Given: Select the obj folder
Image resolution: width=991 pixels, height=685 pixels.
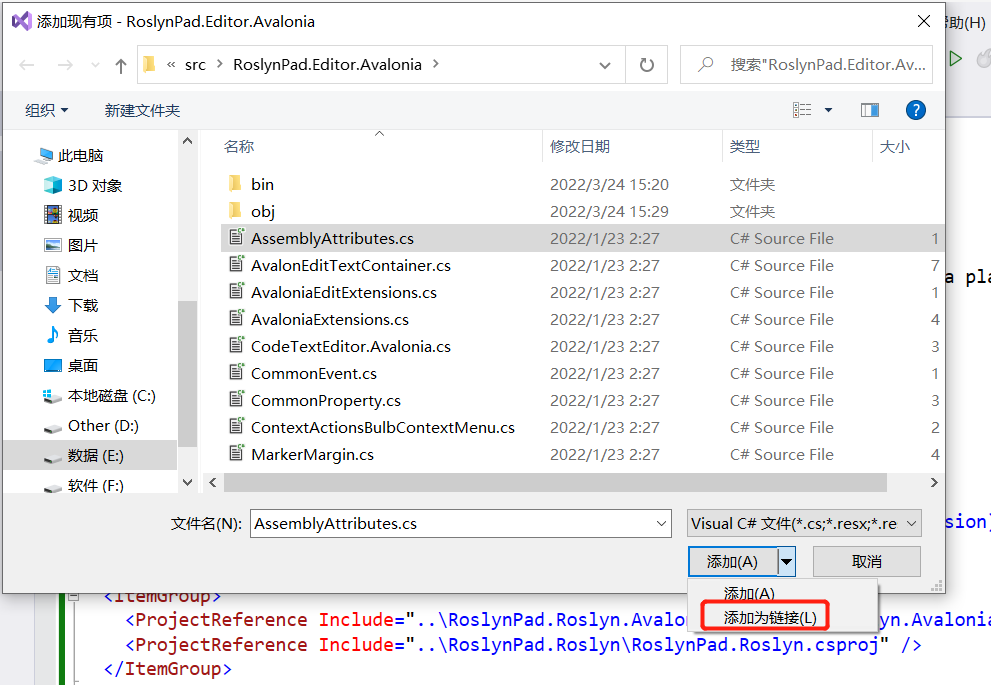Looking at the screenshot, I should click(263, 212).
